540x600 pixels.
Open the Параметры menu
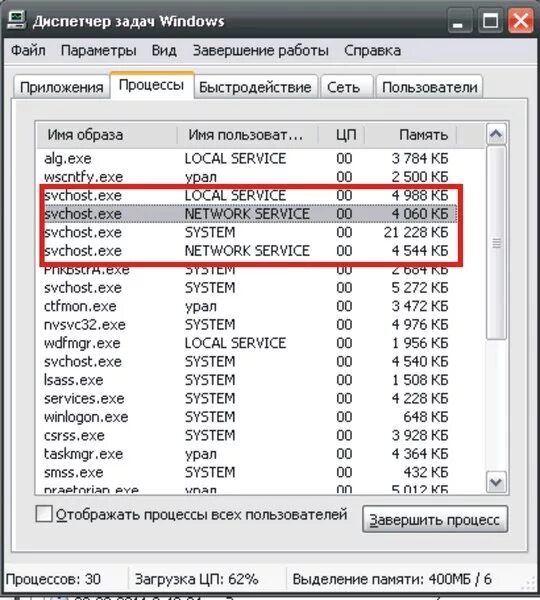coord(98,51)
